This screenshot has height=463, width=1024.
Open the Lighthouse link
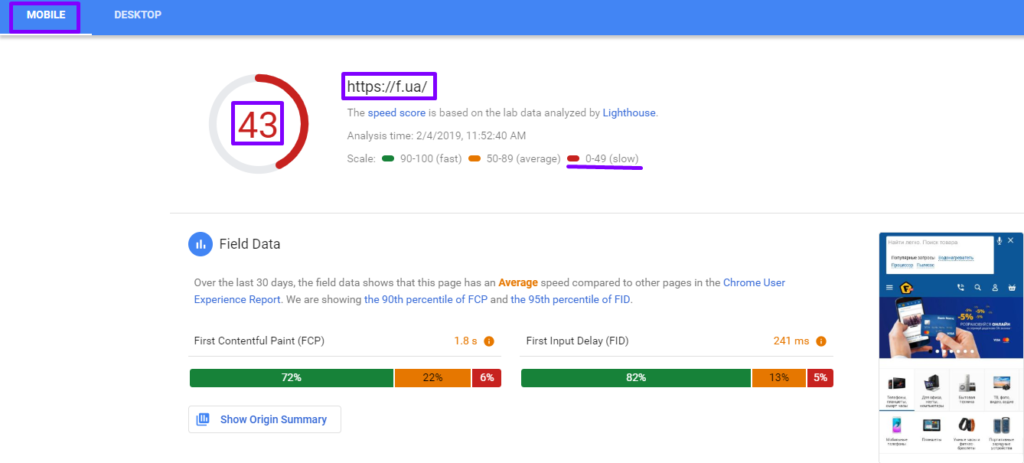[x=629, y=113]
